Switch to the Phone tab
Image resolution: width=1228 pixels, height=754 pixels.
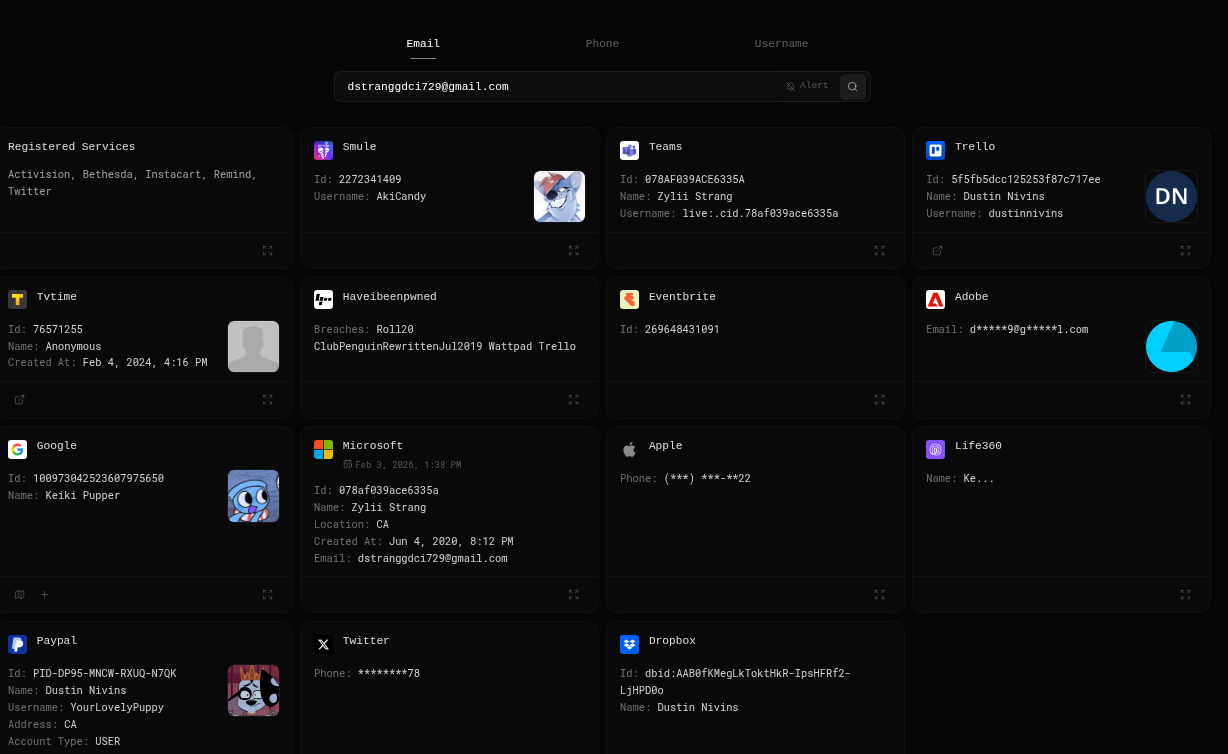602,44
